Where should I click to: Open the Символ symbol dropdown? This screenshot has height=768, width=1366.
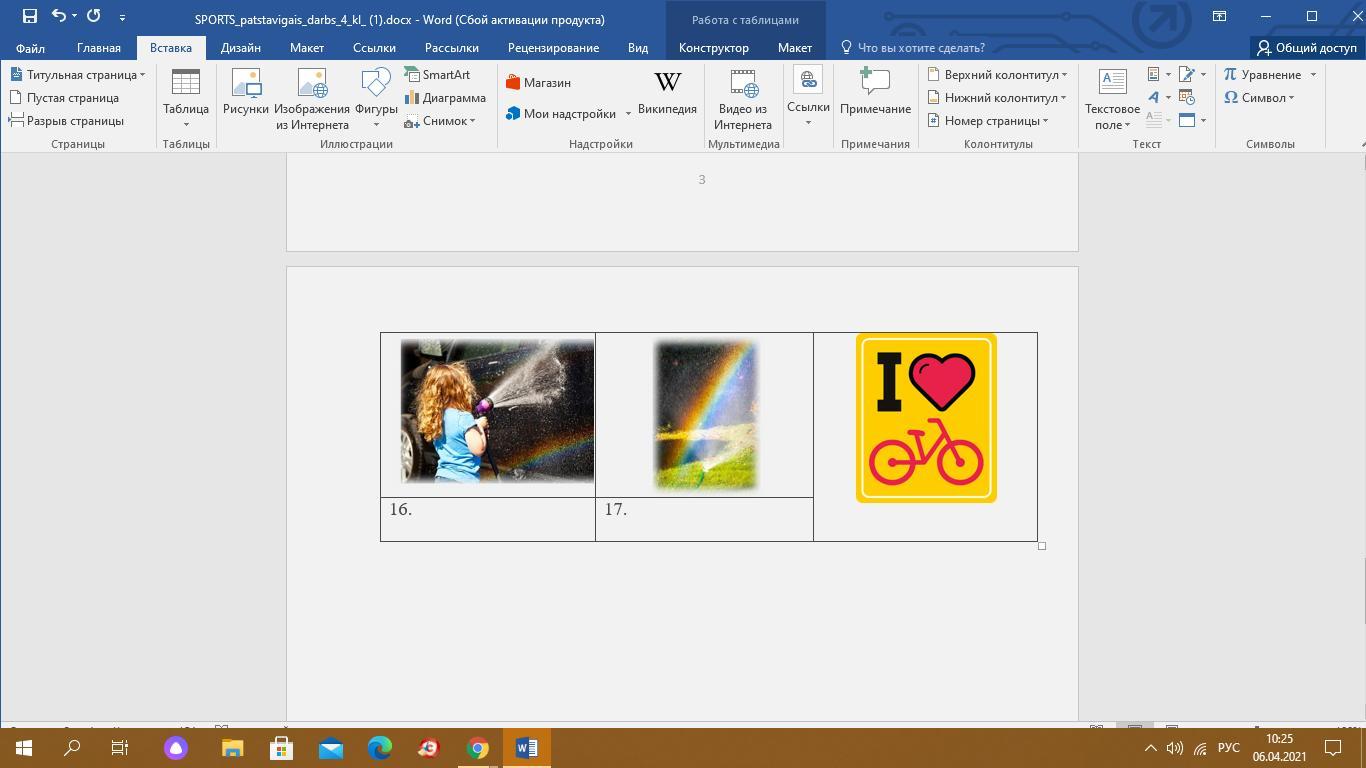tap(1259, 98)
